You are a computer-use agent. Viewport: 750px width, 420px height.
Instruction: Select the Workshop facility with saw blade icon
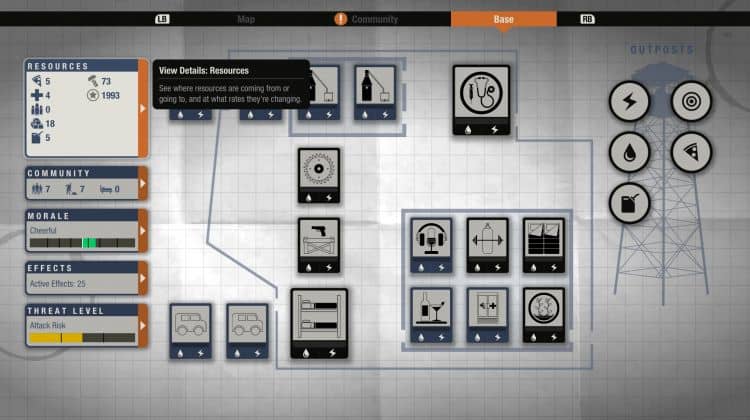point(319,176)
